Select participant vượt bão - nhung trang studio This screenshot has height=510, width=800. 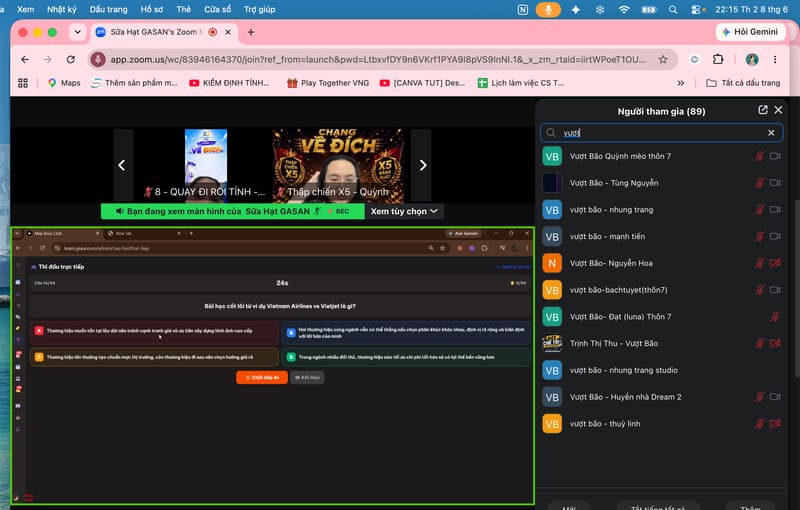(661, 370)
